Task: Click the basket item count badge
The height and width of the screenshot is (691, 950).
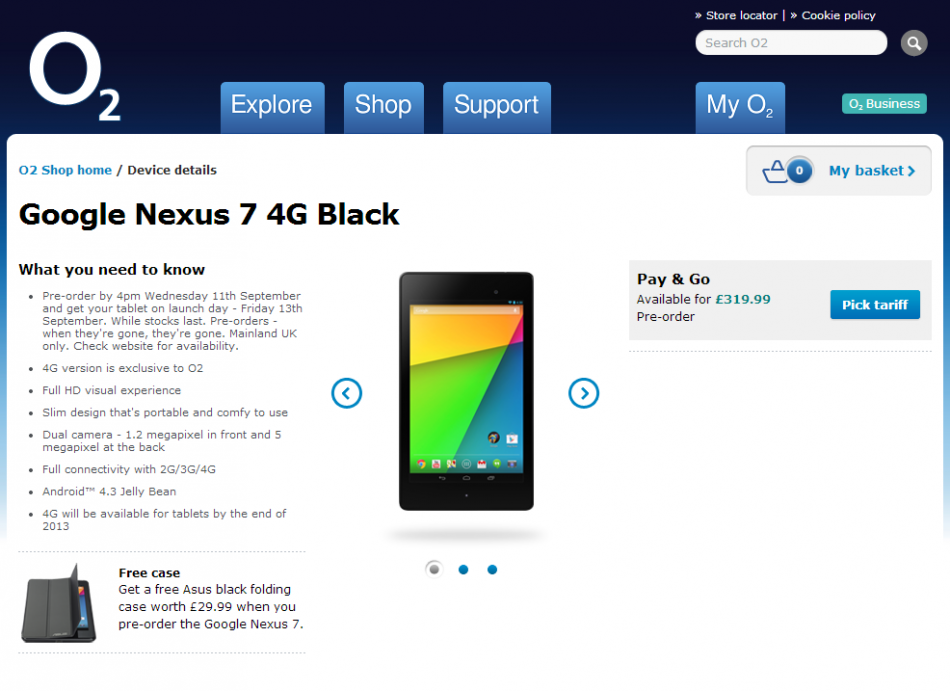Action: pyautogui.click(x=799, y=171)
